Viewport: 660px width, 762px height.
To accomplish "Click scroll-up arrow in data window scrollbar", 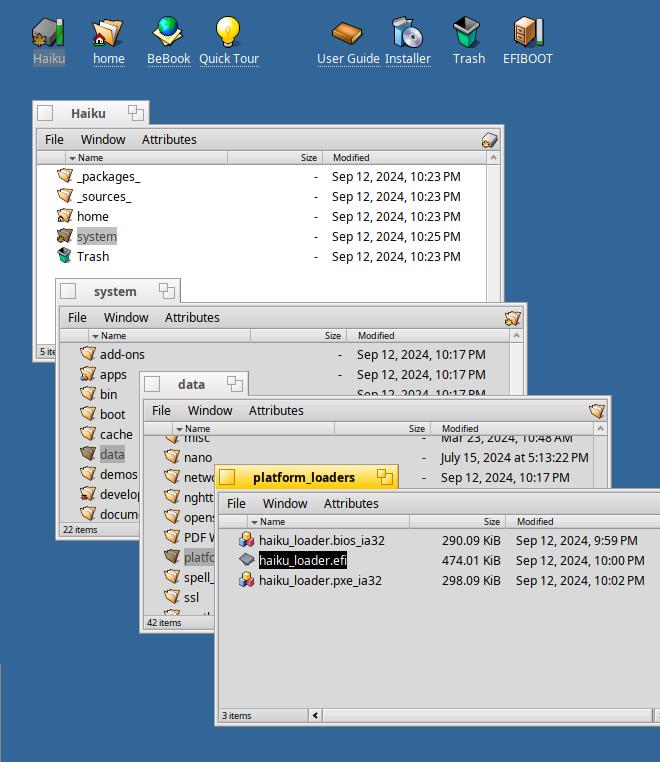I will (x=600, y=428).
